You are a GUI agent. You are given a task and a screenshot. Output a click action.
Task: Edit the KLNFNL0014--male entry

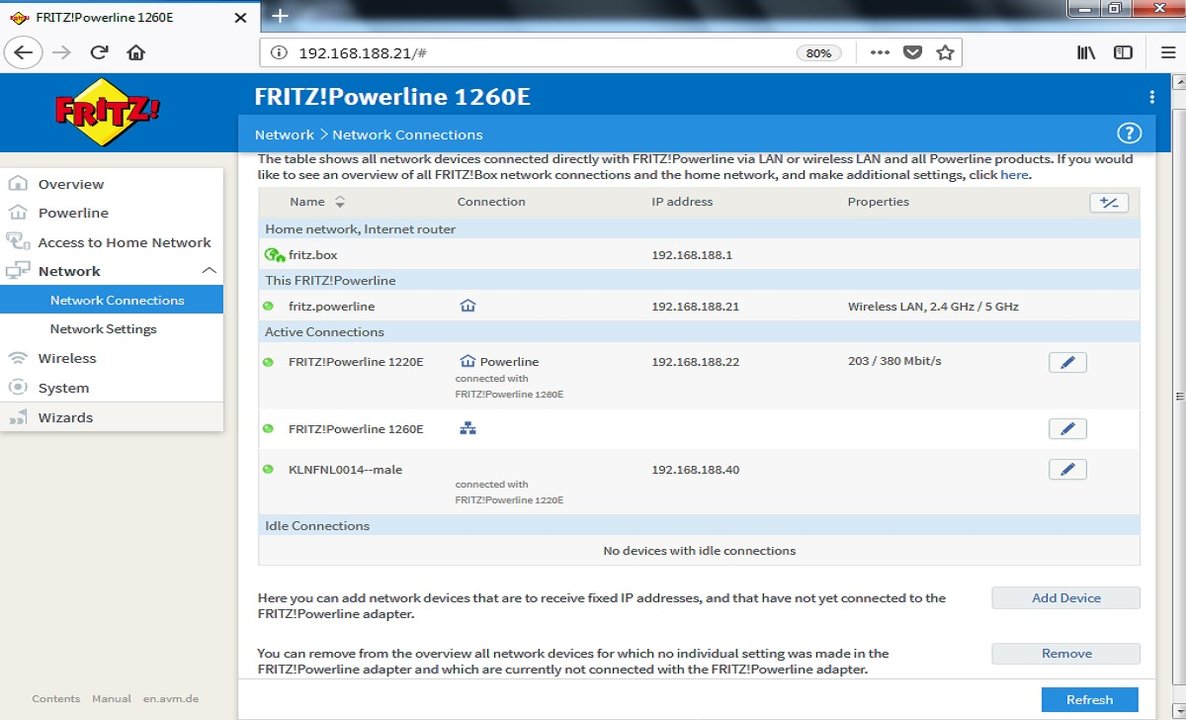pyautogui.click(x=1067, y=470)
